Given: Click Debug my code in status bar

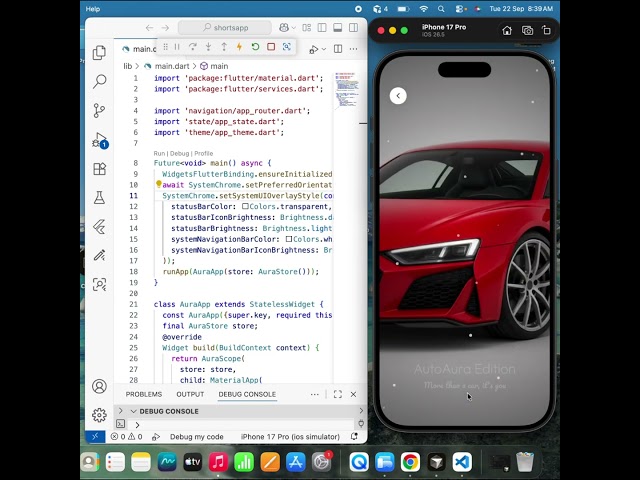Looking at the screenshot, I should pos(196,437).
